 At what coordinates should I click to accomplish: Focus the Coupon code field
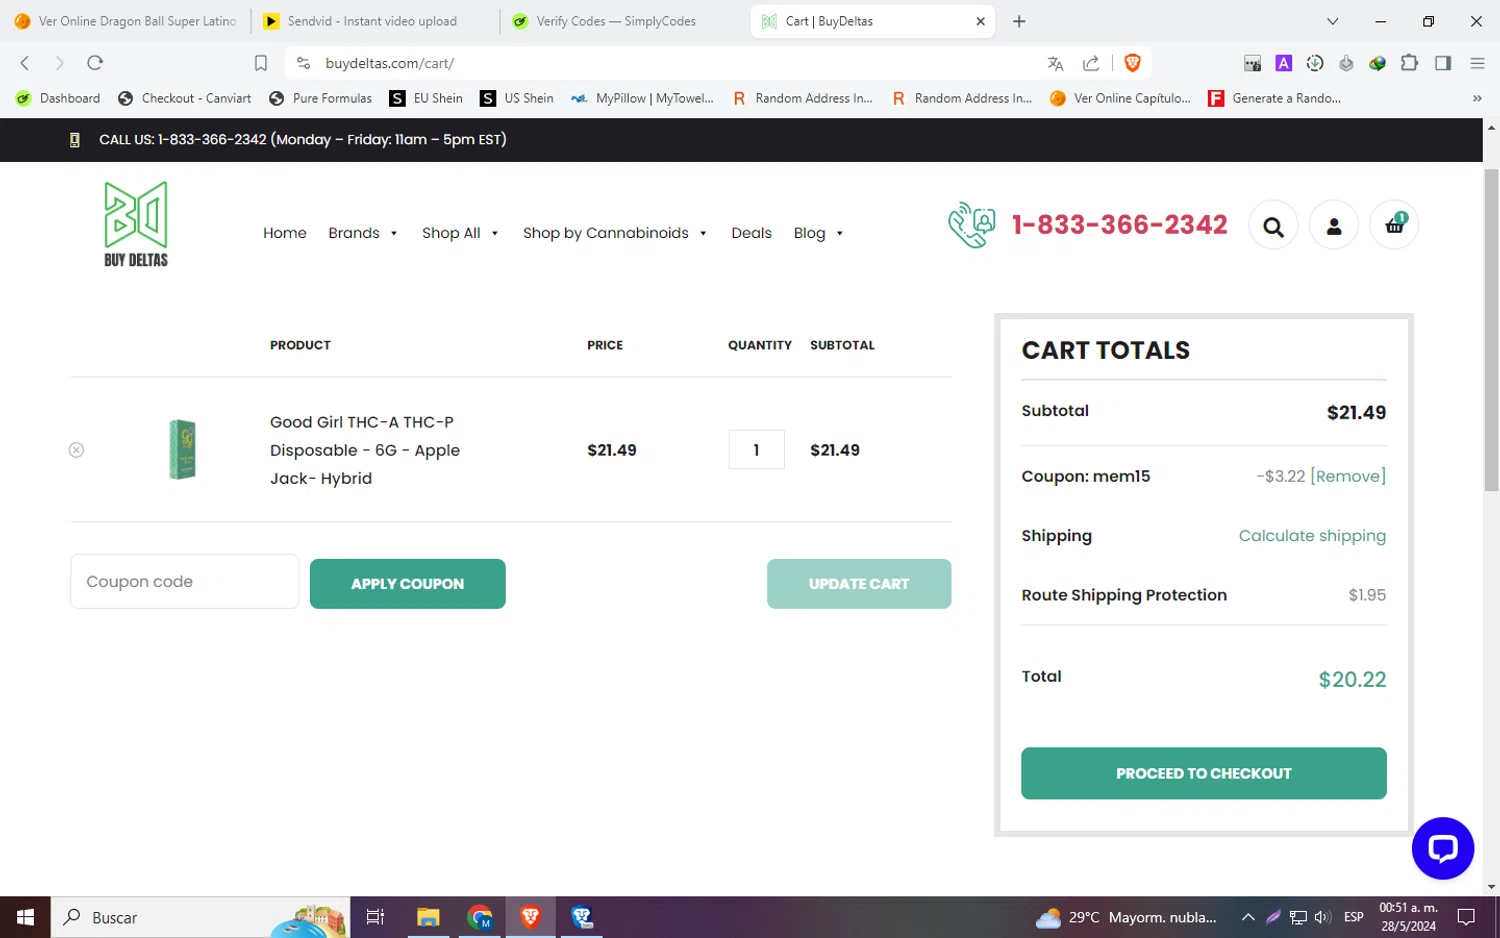pyautogui.click(x=185, y=581)
